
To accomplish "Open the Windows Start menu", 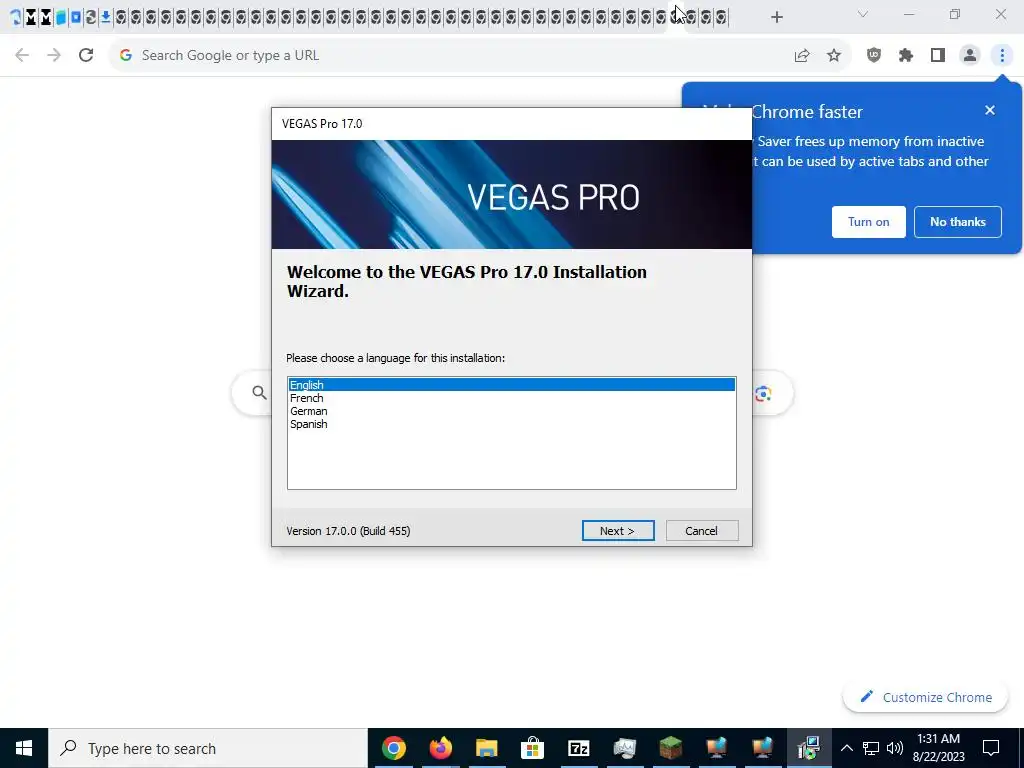I will pyautogui.click(x=24, y=748).
